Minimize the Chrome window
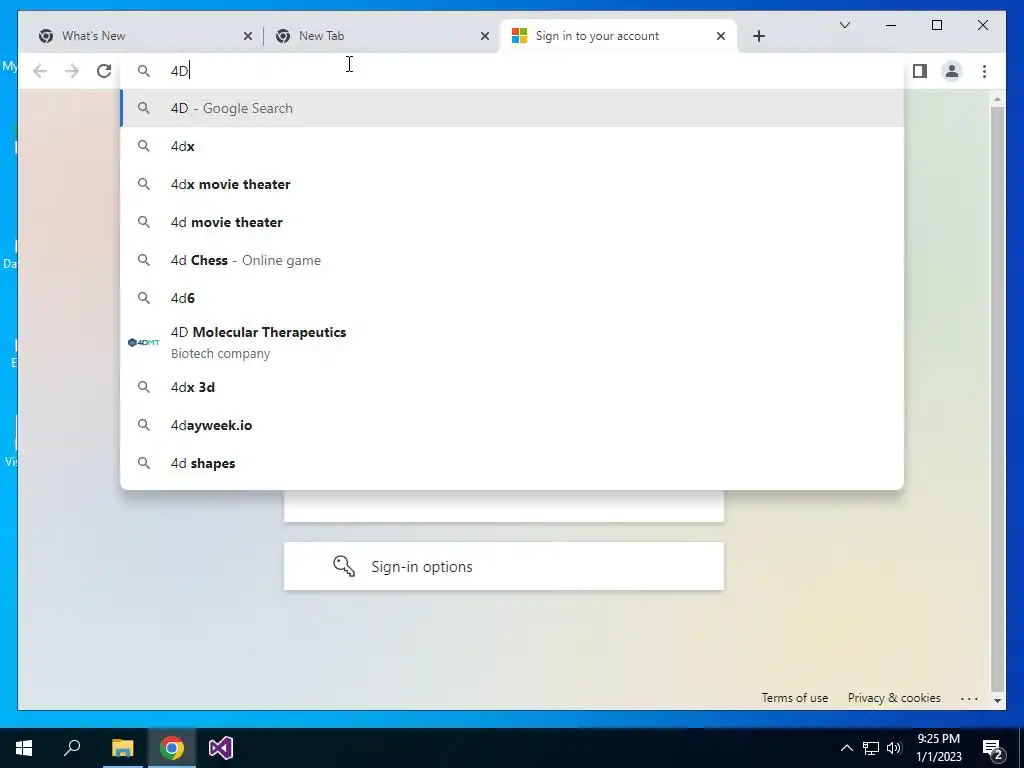 [891, 25]
